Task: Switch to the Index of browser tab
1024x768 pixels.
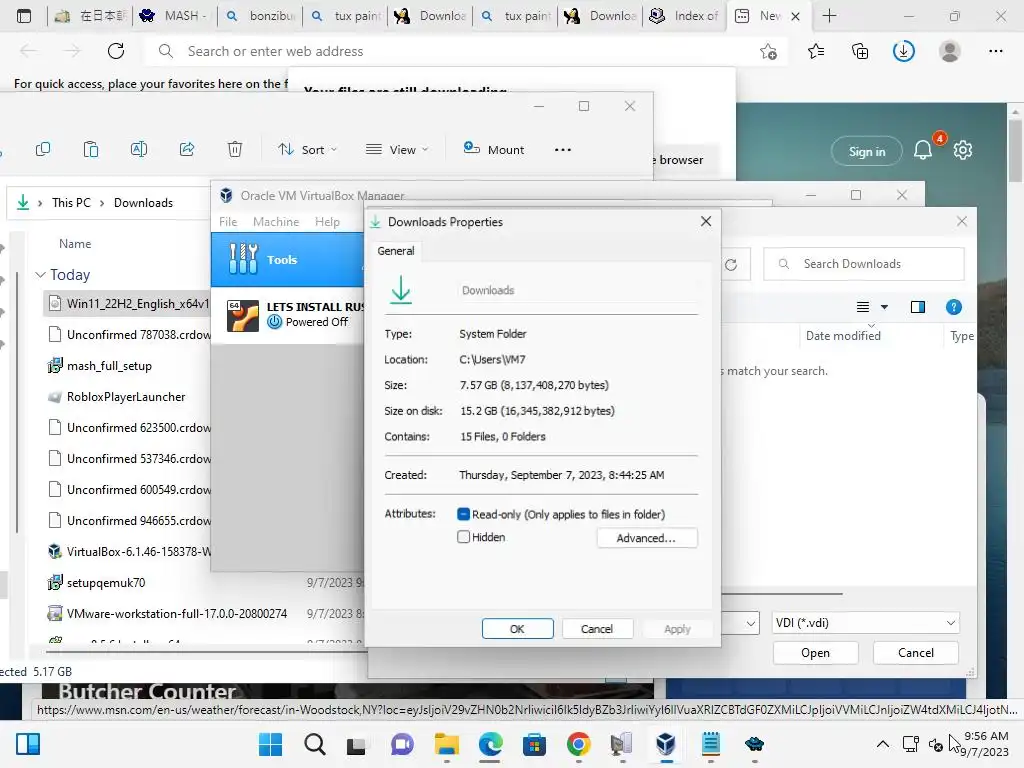Action: [685, 16]
